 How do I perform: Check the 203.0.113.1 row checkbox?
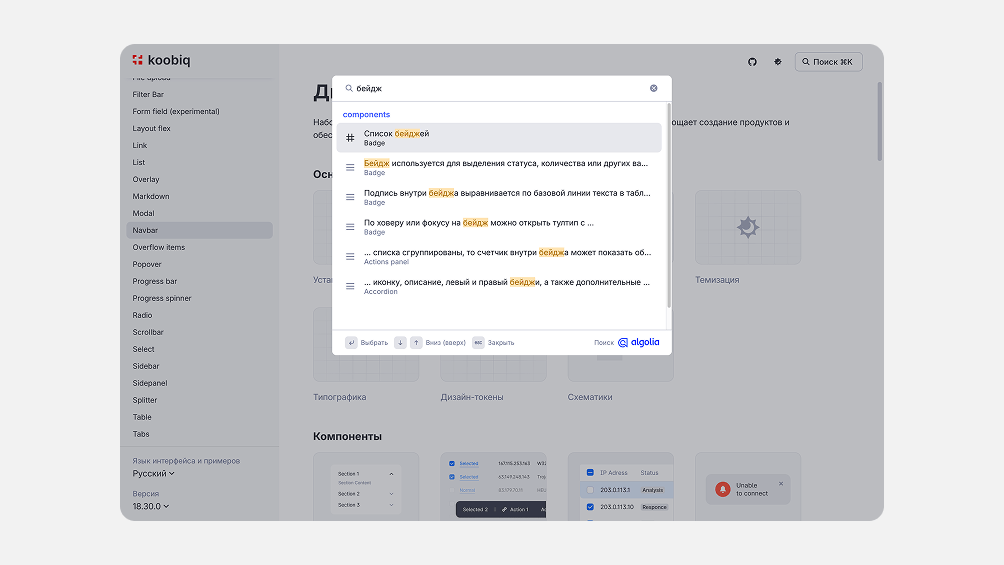pyautogui.click(x=590, y=490)
